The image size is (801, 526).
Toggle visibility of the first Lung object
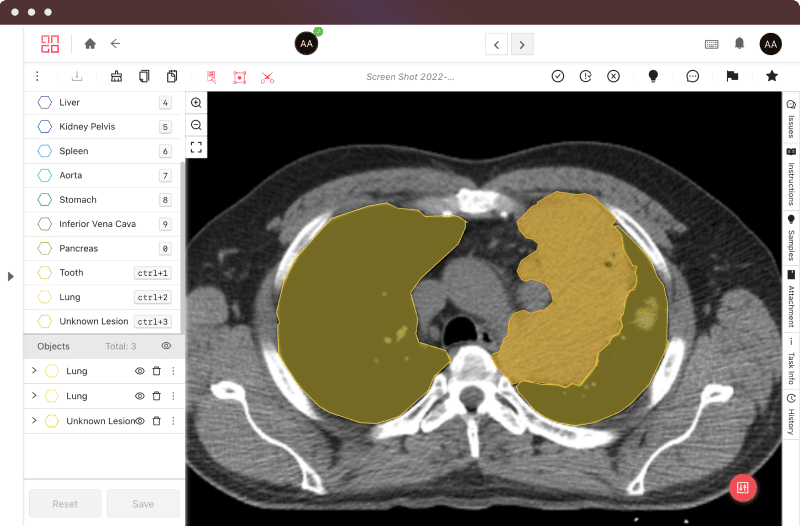pyautogui.click(x=140, y=371)
